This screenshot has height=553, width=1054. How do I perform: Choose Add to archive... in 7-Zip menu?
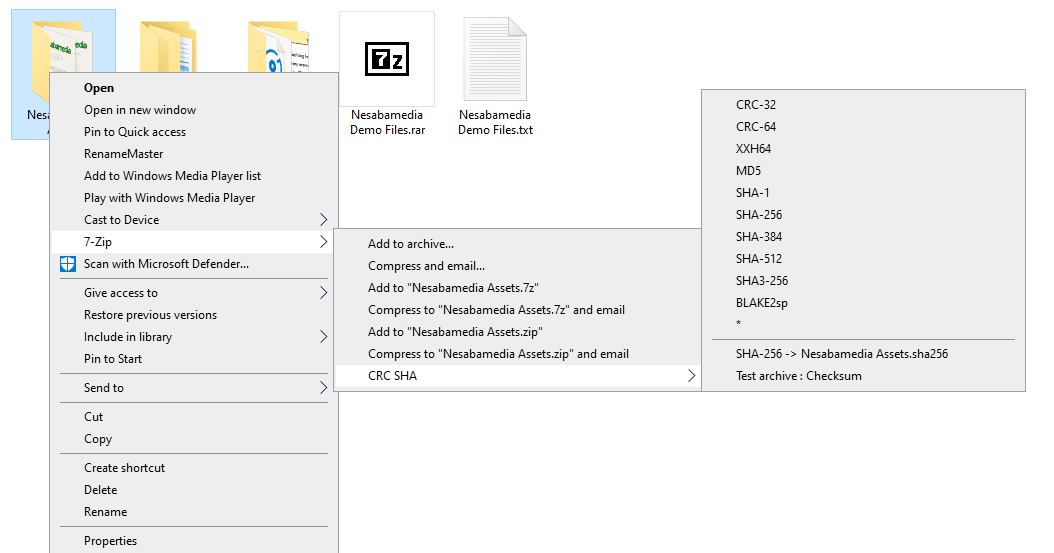410,244
